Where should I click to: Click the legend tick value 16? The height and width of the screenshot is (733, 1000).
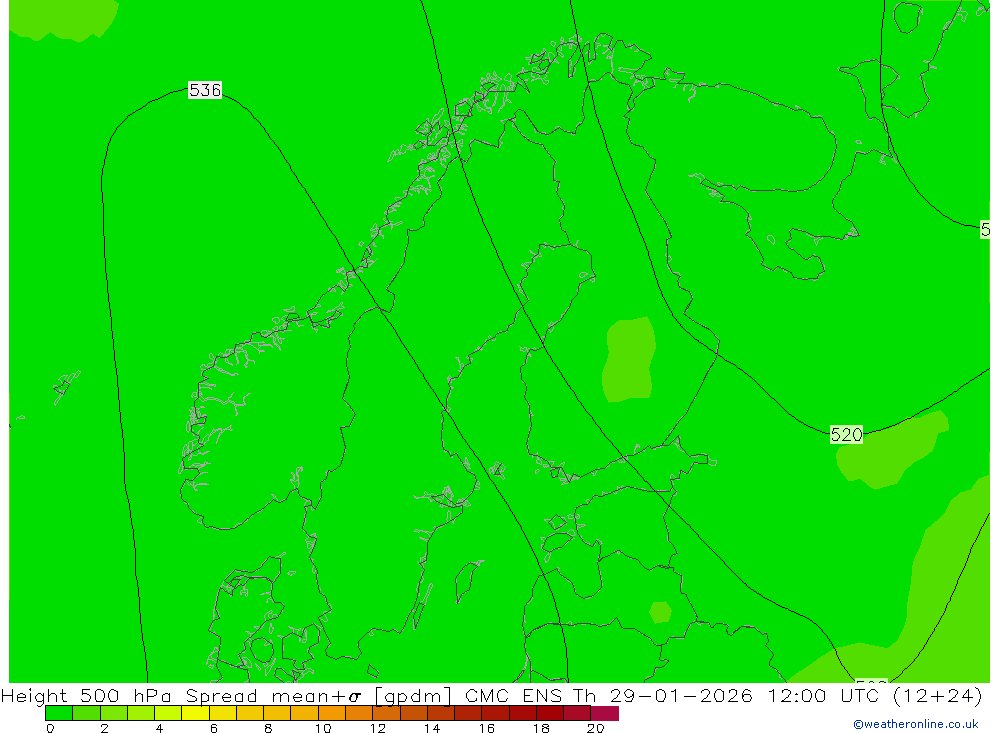tap(487, 728)
